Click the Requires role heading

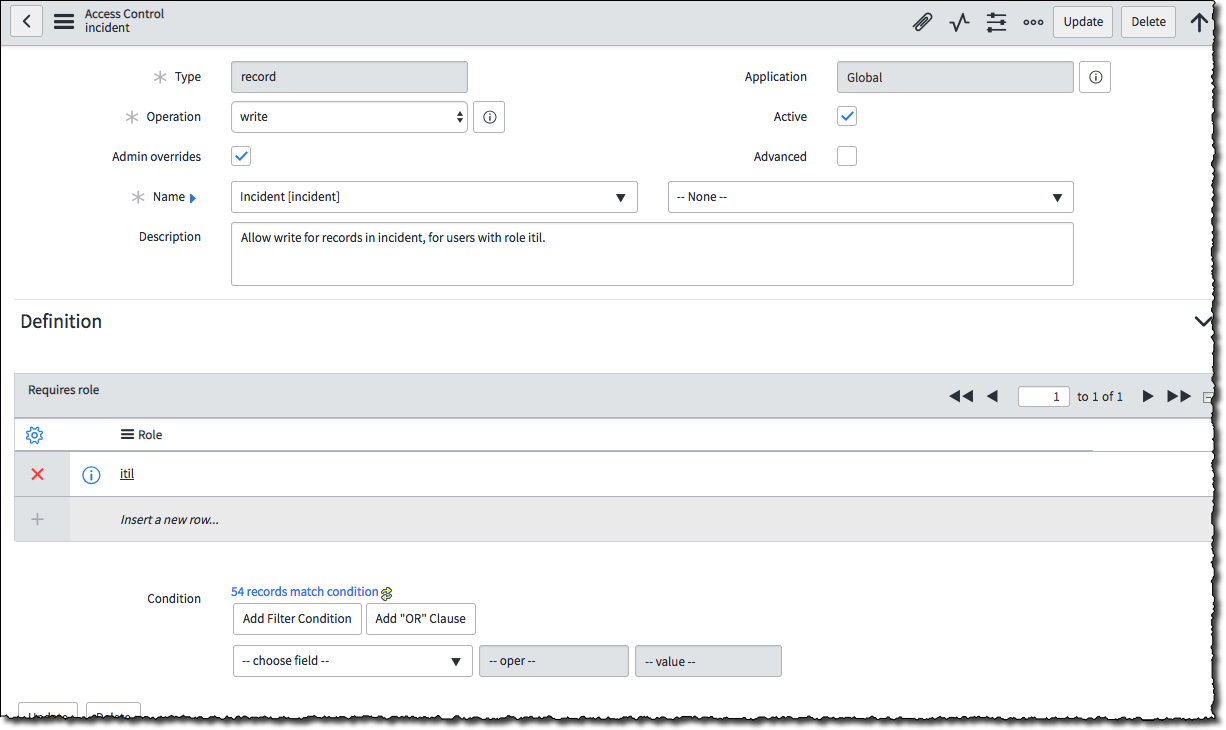click(x=63, y=390)
